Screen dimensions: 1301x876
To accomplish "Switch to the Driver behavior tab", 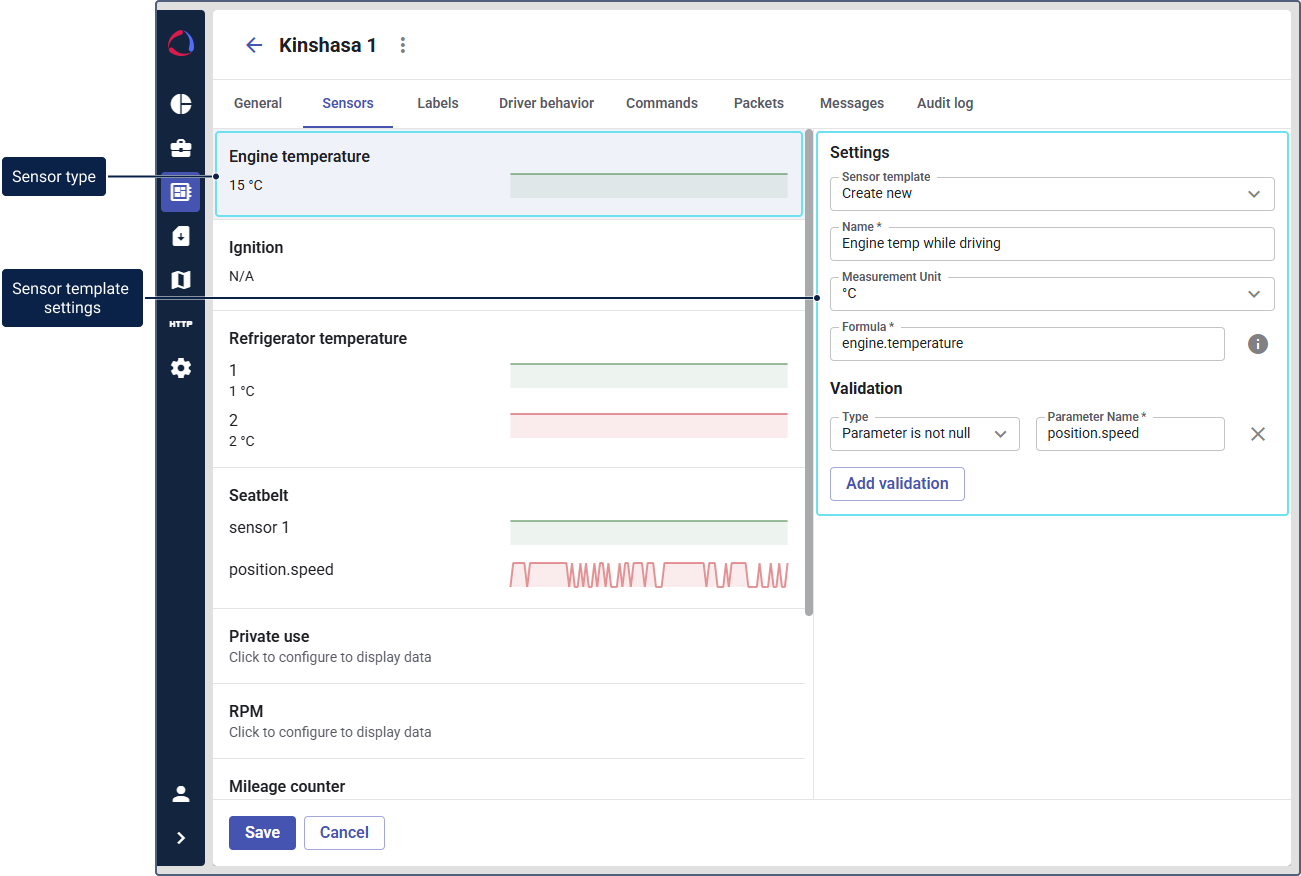I will [546, 103].
